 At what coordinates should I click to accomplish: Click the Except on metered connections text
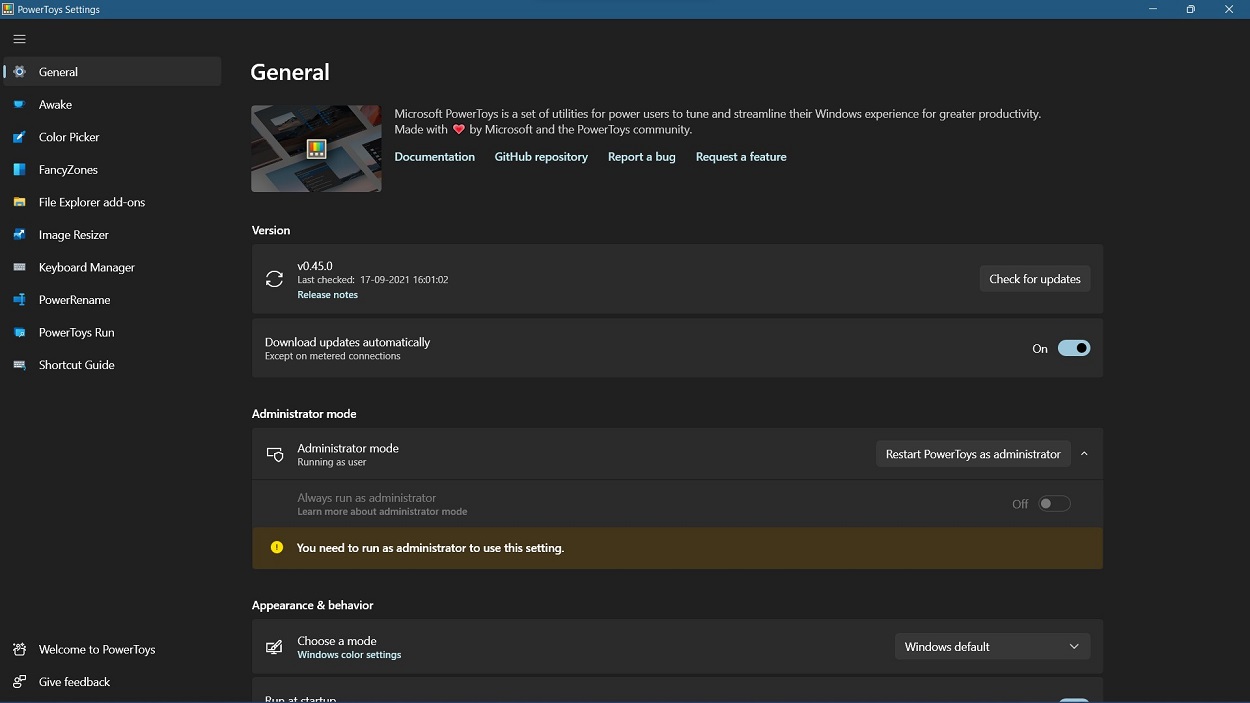point(333,356)
